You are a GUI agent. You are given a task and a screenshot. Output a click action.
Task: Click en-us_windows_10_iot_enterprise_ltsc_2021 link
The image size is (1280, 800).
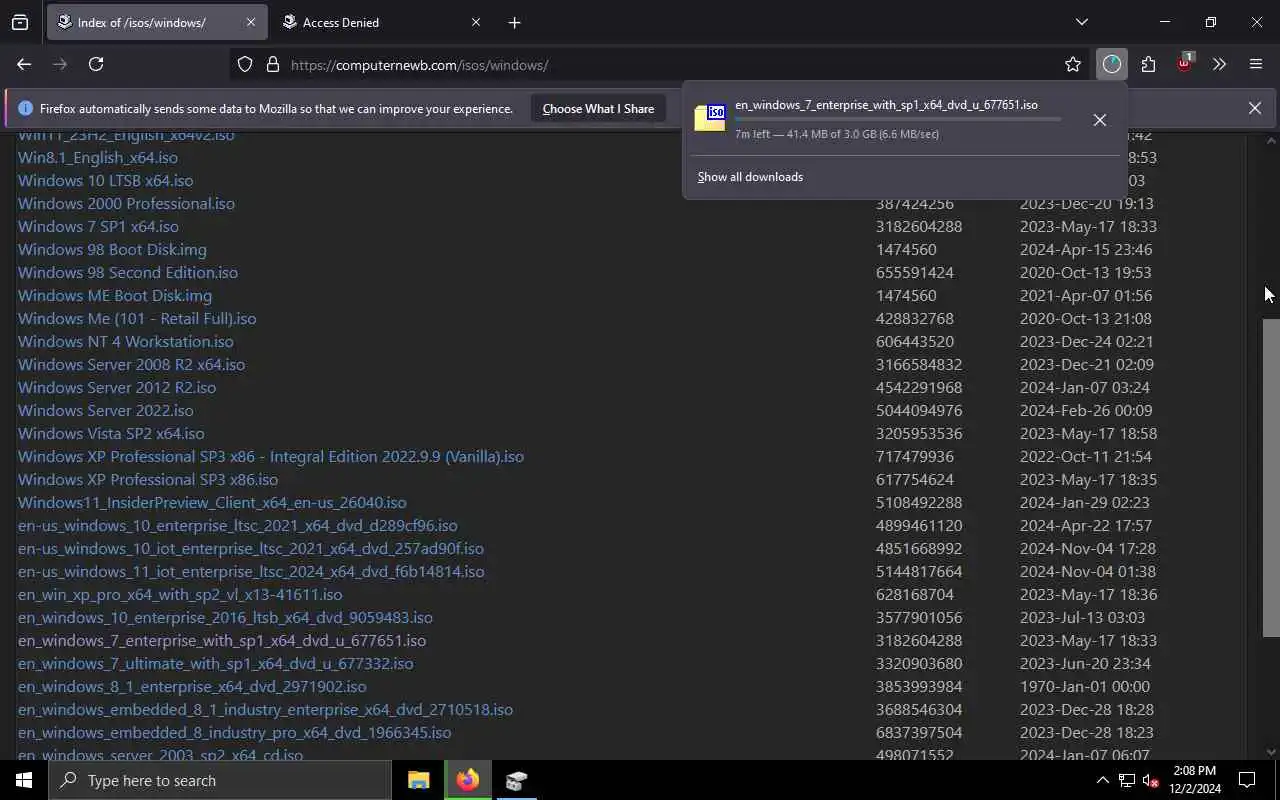click(251, 548)
